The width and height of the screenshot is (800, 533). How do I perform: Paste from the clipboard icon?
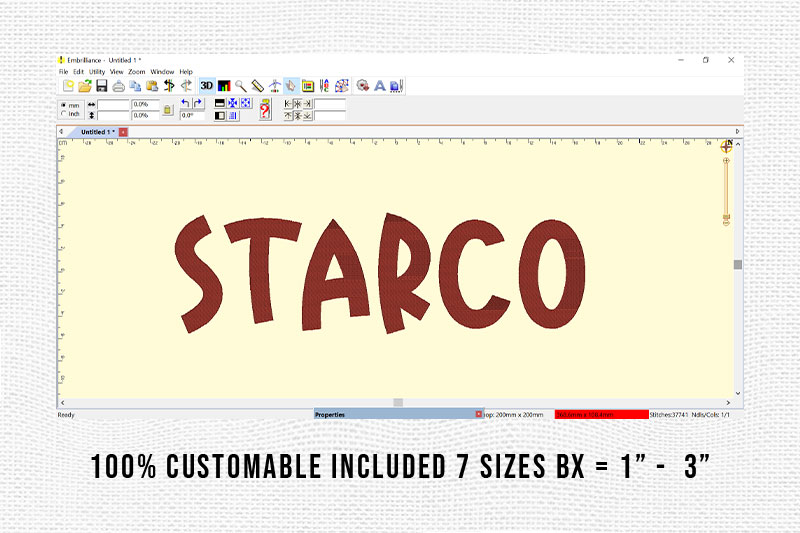(x=152, y=86)
